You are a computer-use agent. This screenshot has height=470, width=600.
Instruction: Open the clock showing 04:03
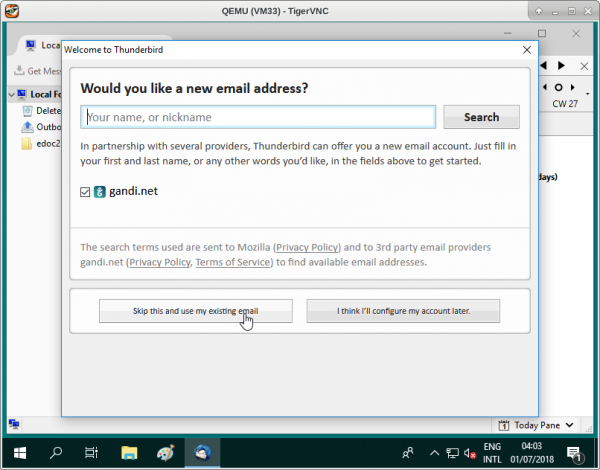point(532,453)
